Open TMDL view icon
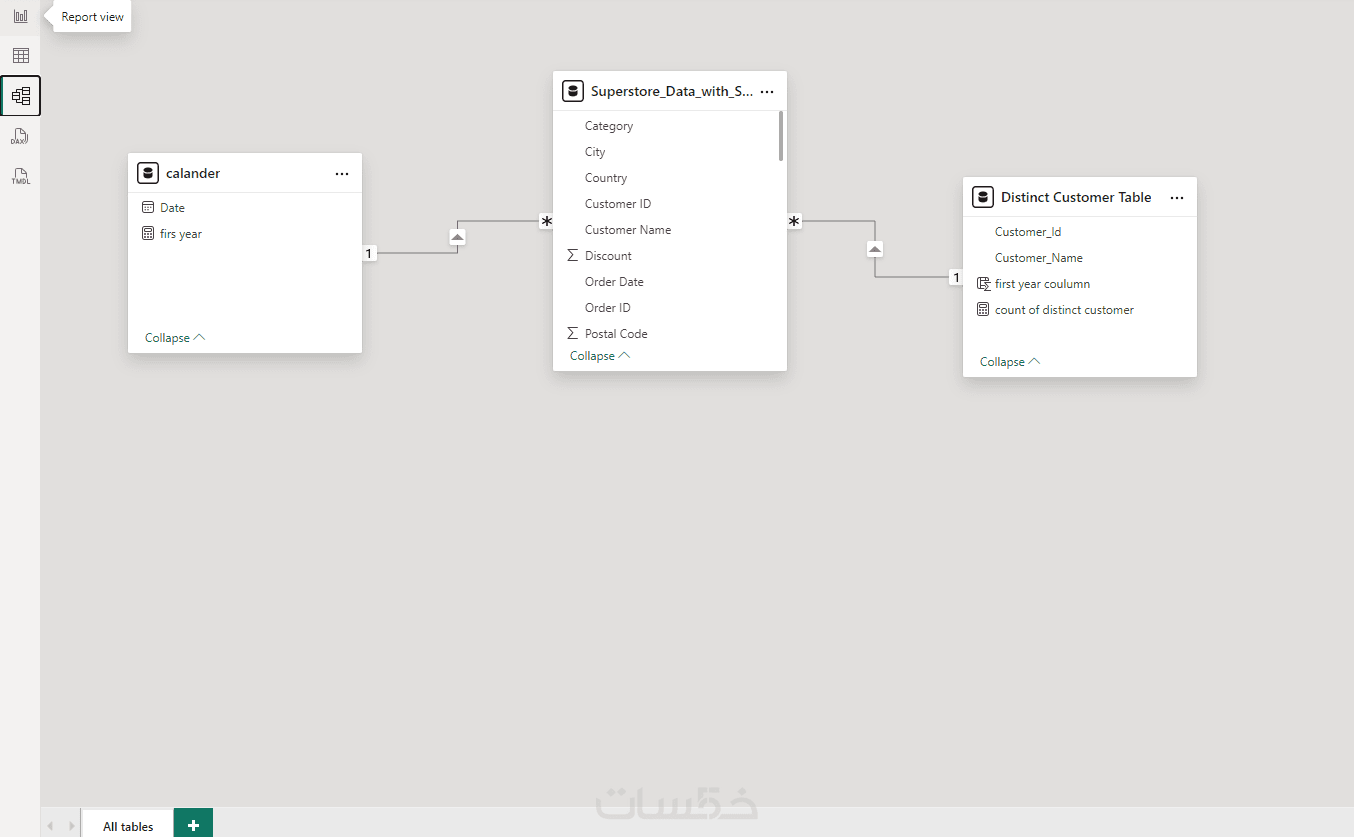 [x=20, y=176]
